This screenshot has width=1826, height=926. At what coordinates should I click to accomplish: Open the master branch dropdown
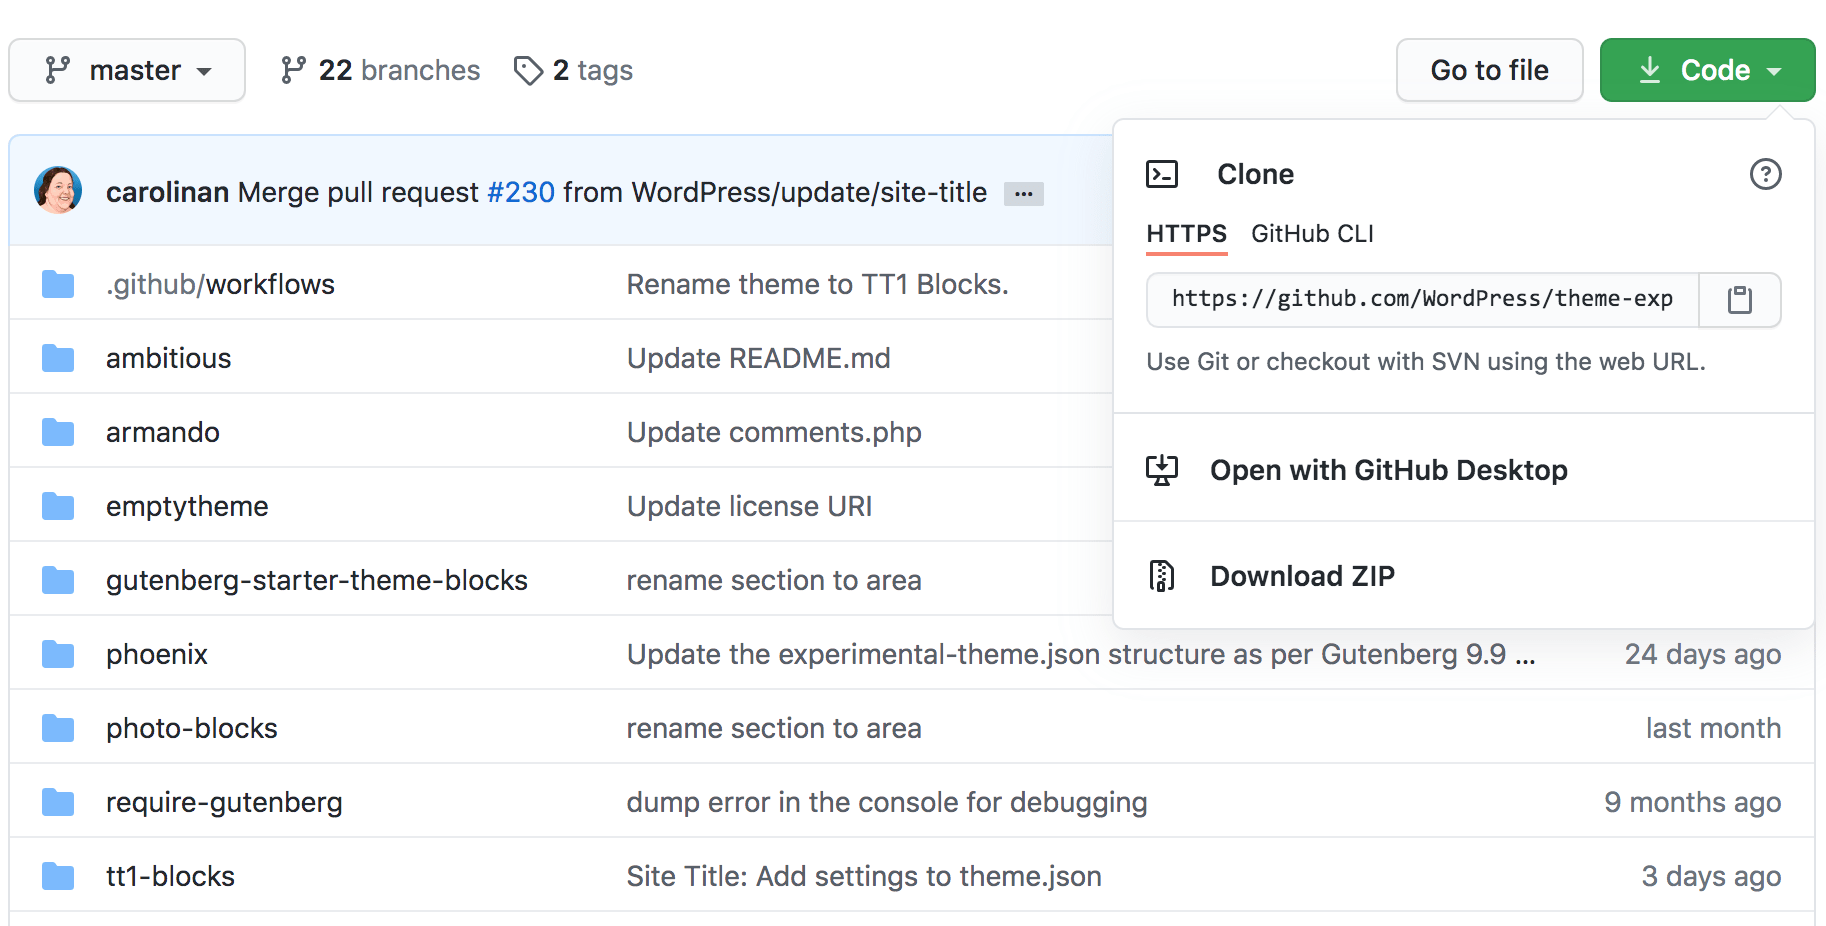pos(127,70)
